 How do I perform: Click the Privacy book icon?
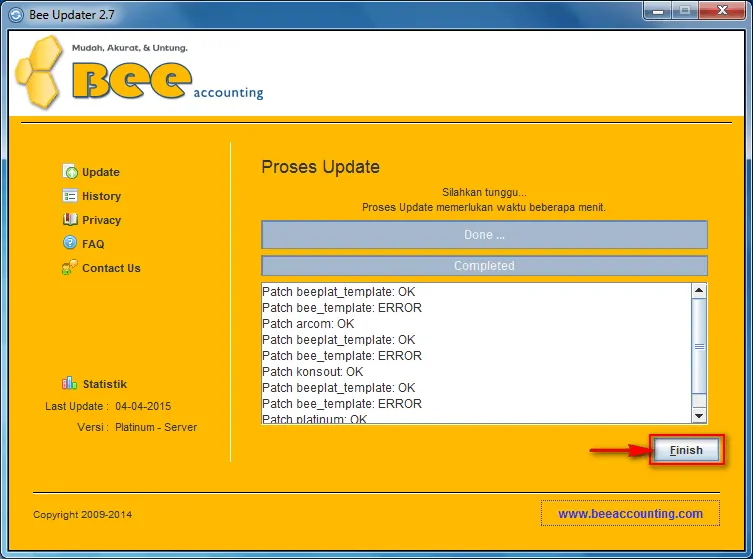(x=70, y=219)
